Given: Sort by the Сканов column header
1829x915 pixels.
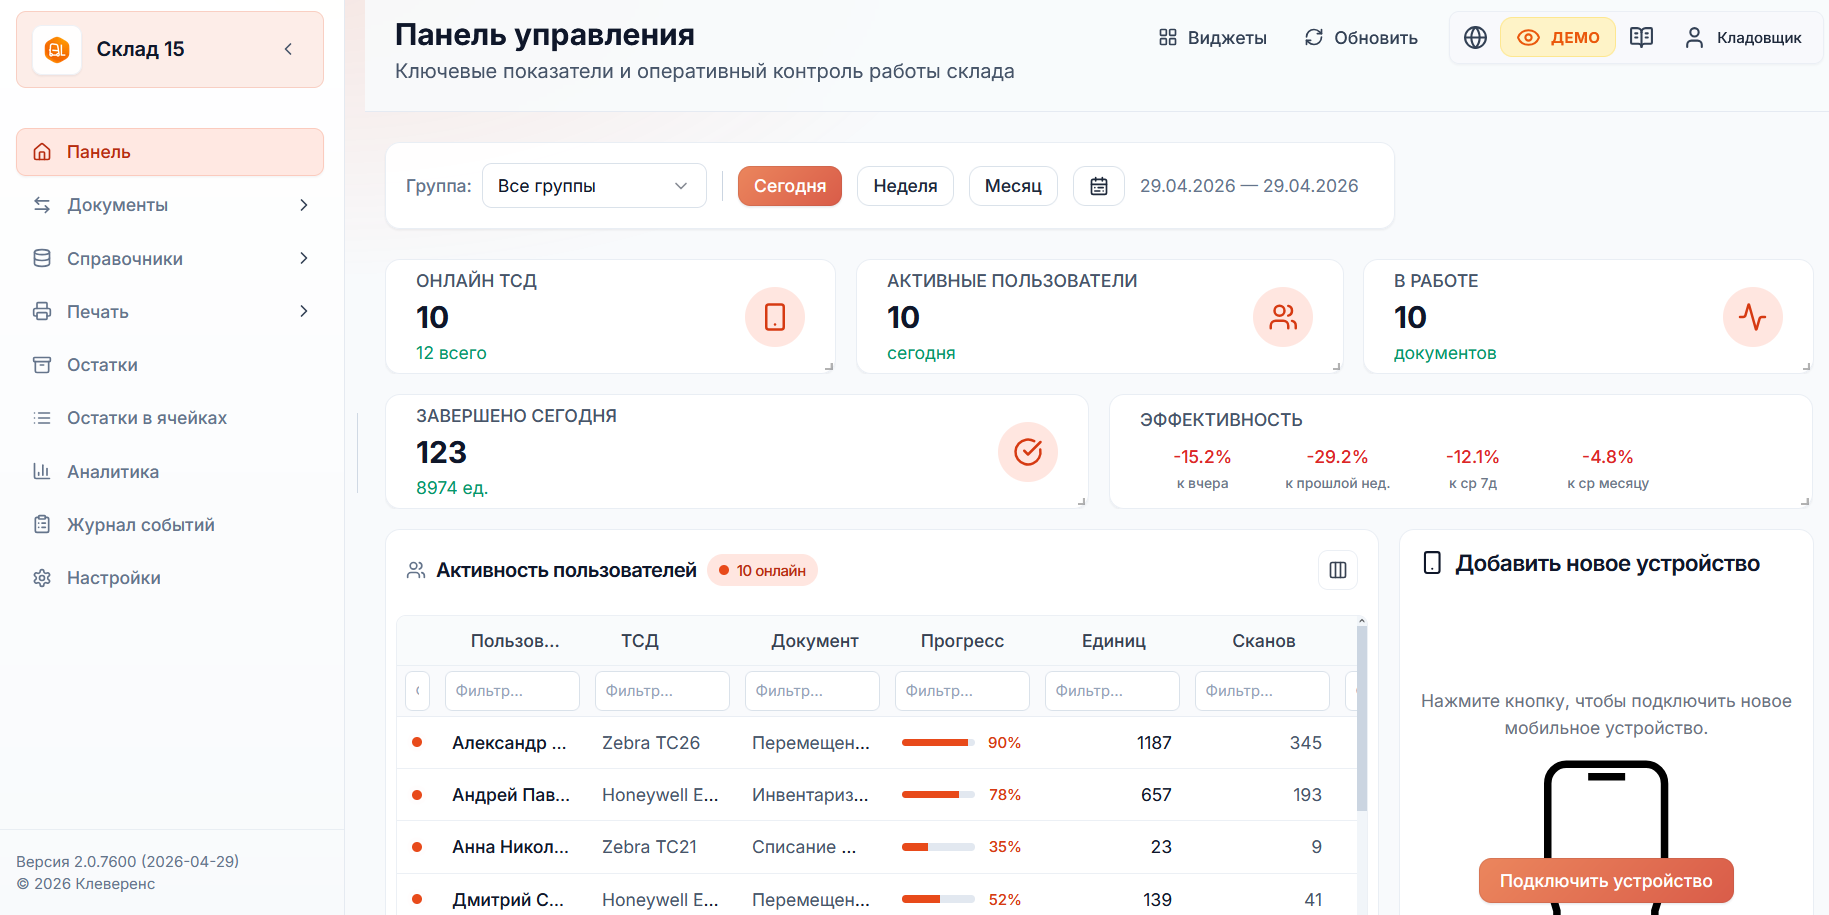Looking at the screenshot, I should (x=1264, y=641).
